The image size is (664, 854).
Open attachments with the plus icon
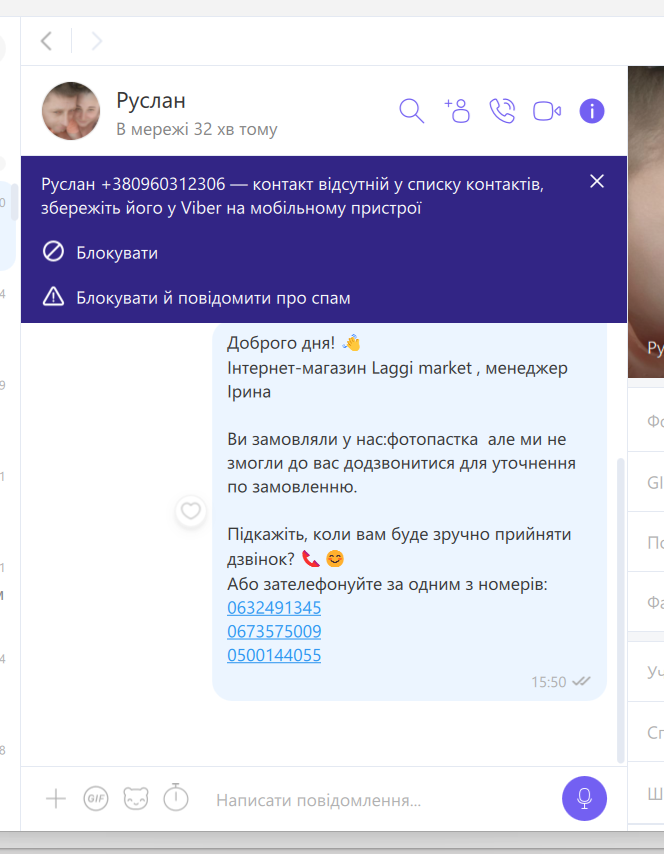click(56, 799)
